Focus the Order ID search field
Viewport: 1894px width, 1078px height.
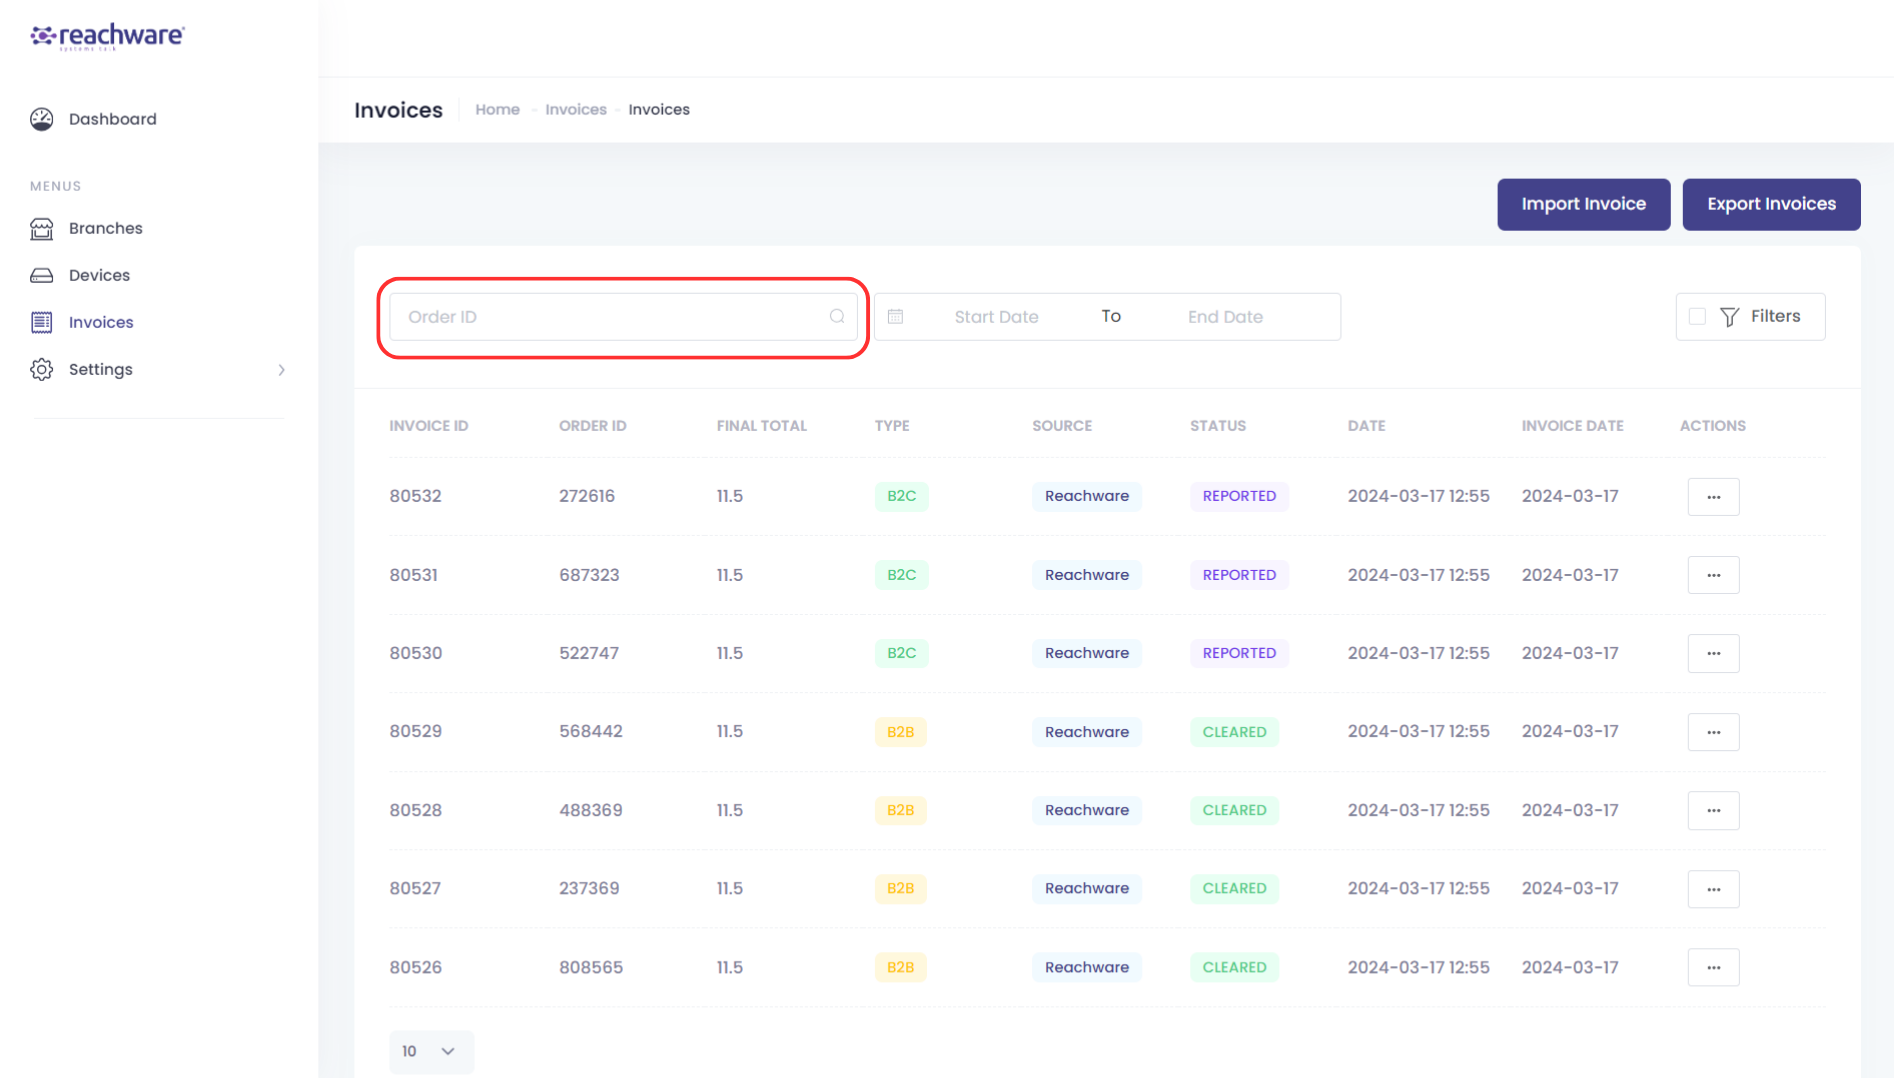622,317
